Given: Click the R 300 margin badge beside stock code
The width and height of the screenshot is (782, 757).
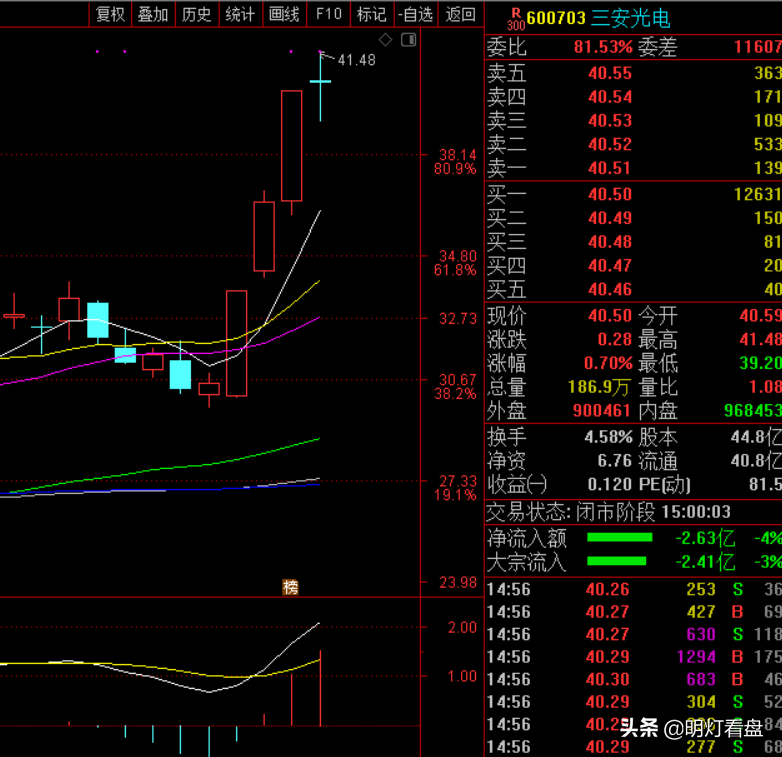Looking at the screenshot, I should coord(514,19).
